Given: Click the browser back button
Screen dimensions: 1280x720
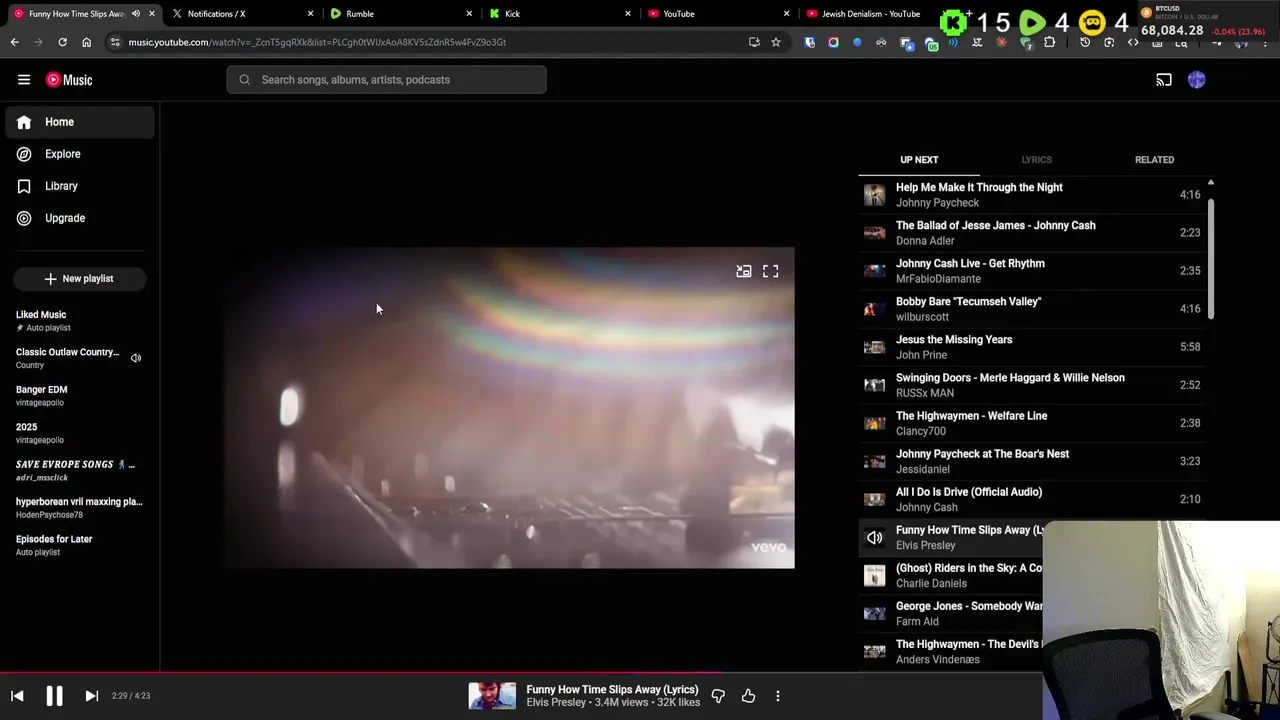Looking at the screenshot, I should click(x=14, y=42).
